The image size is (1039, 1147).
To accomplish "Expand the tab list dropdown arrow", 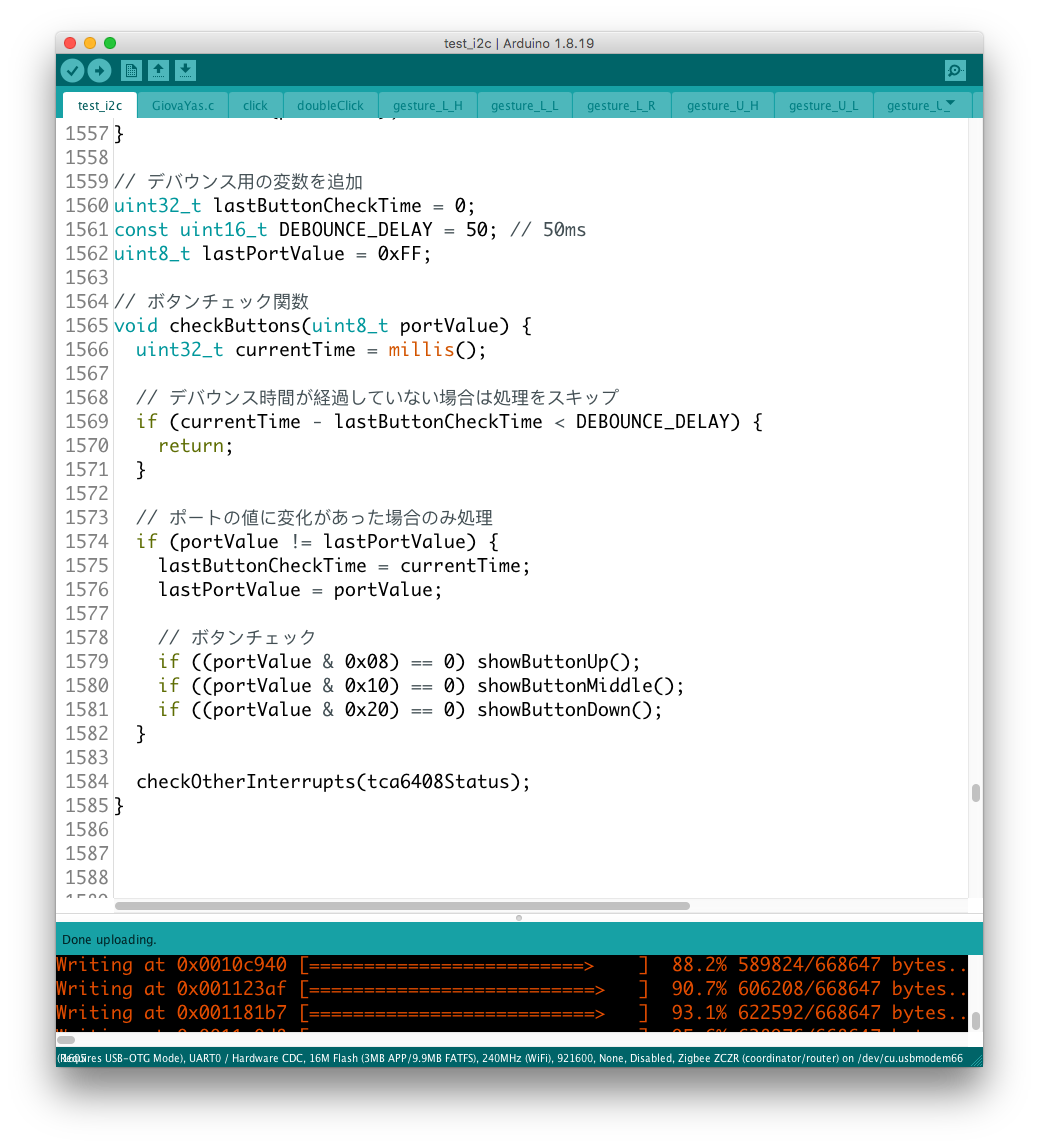I will coord(950,103).
